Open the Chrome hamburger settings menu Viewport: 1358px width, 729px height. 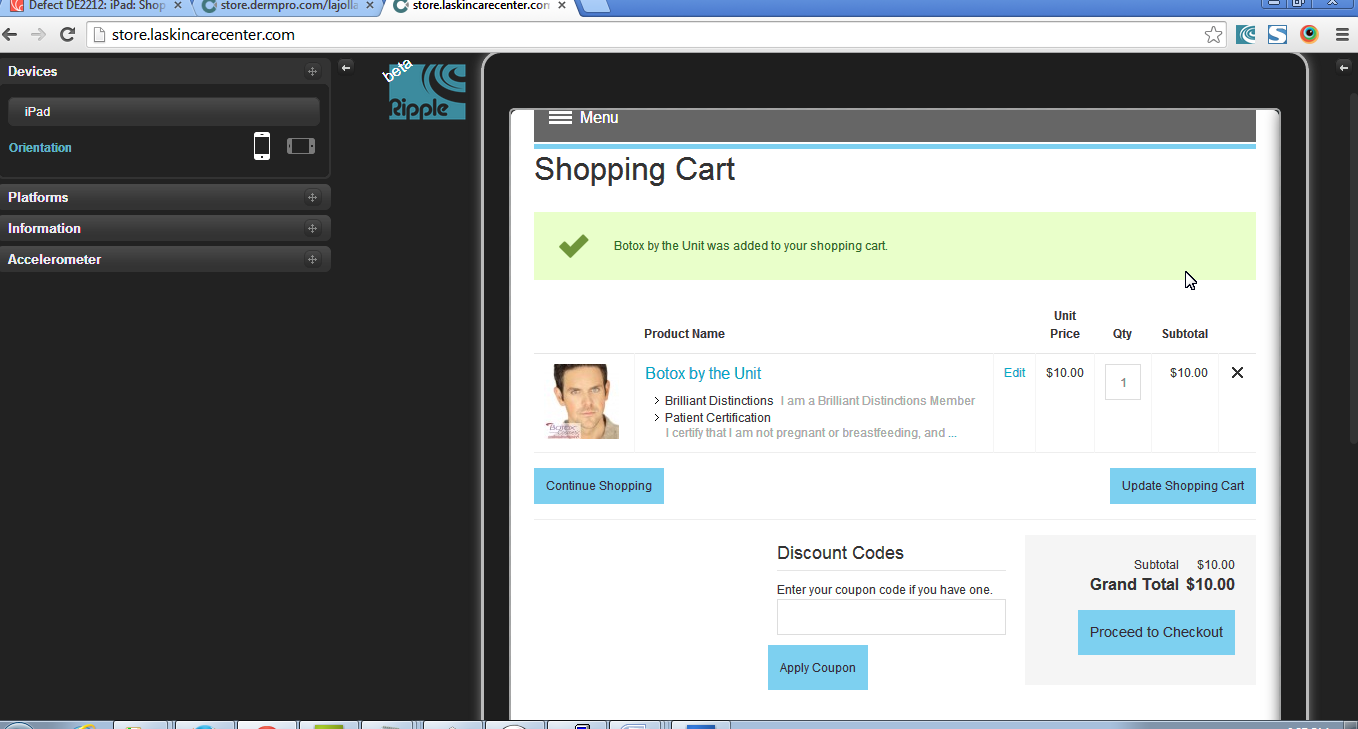point(1342,35)
